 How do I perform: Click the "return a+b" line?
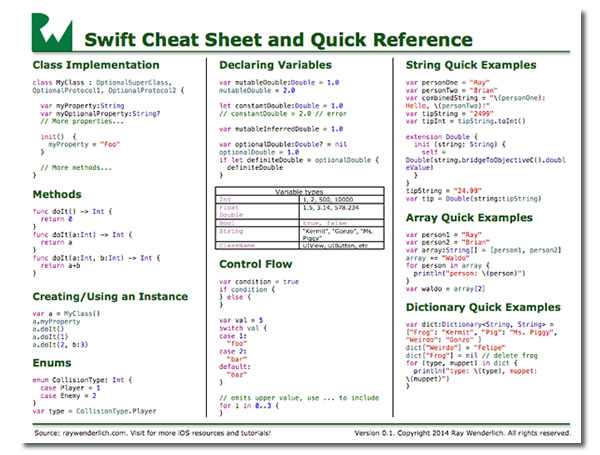click(60, 266)
